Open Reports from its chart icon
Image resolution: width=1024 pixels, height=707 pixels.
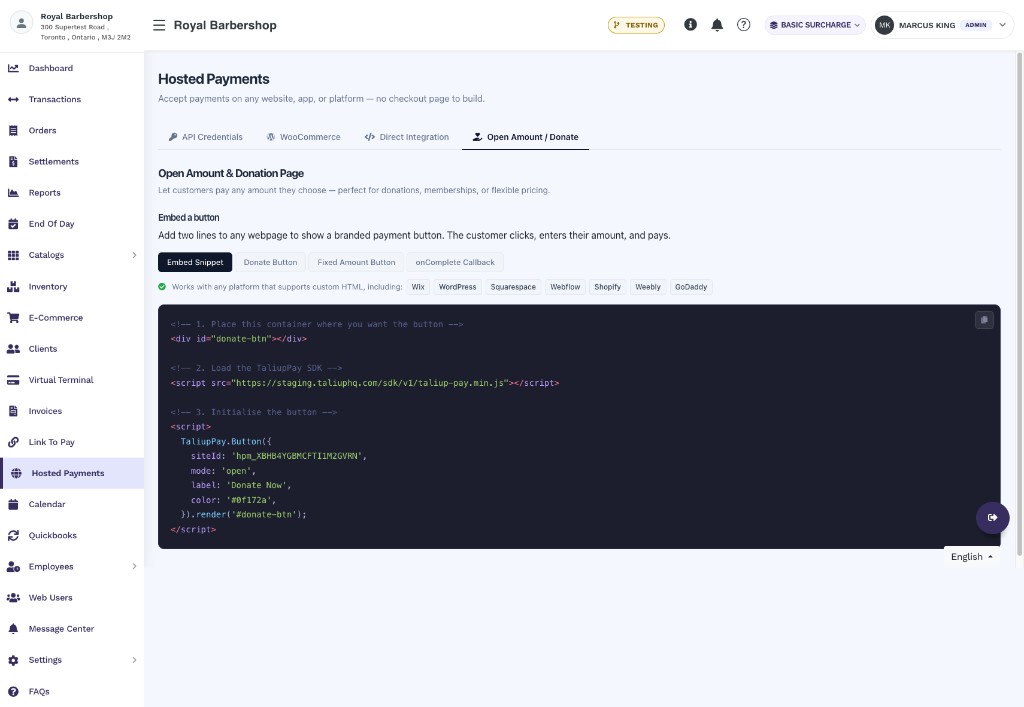coord(13,193)
